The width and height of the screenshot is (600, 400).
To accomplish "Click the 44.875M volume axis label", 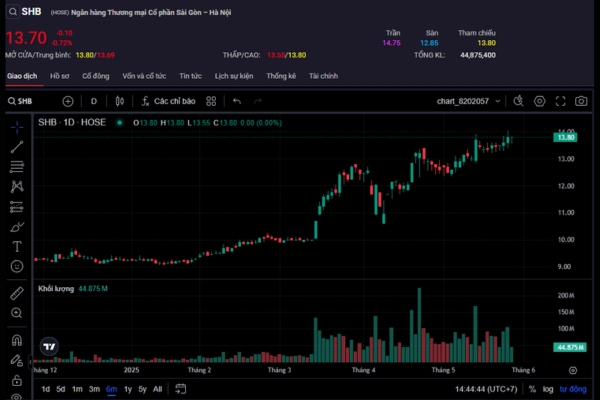I will (570, 347).
